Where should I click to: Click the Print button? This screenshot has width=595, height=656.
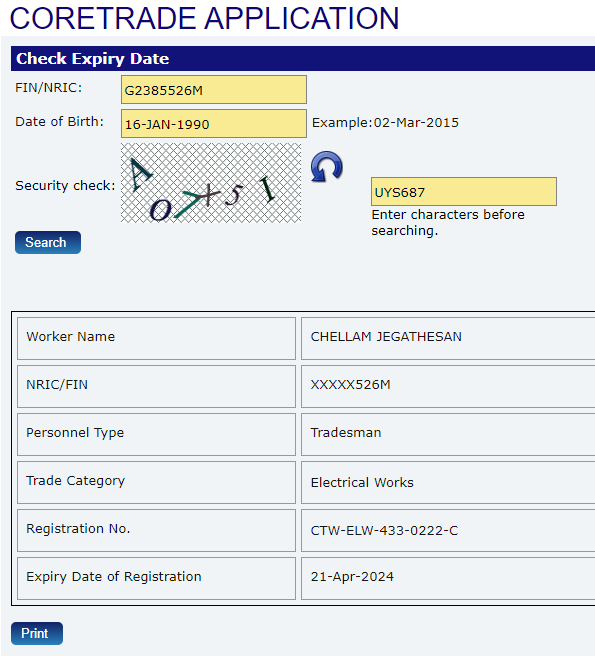[37, 633]
